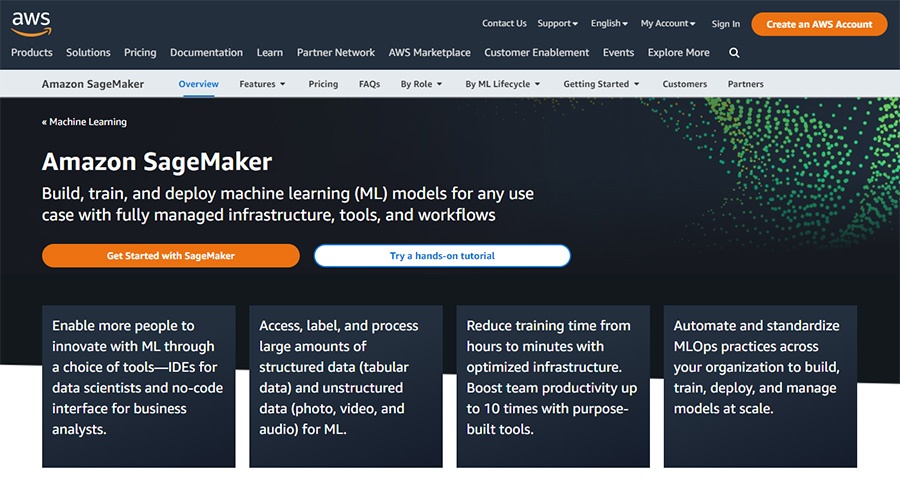Screen dimensions: 900x483
Task: Expand the Features submenu
Action: point(262,84)
